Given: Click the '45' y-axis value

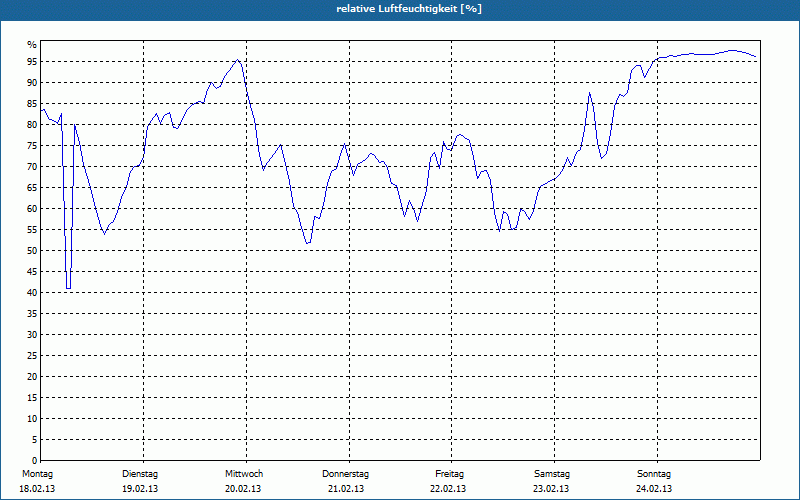Looking at the screenshot, I should 32,271.
